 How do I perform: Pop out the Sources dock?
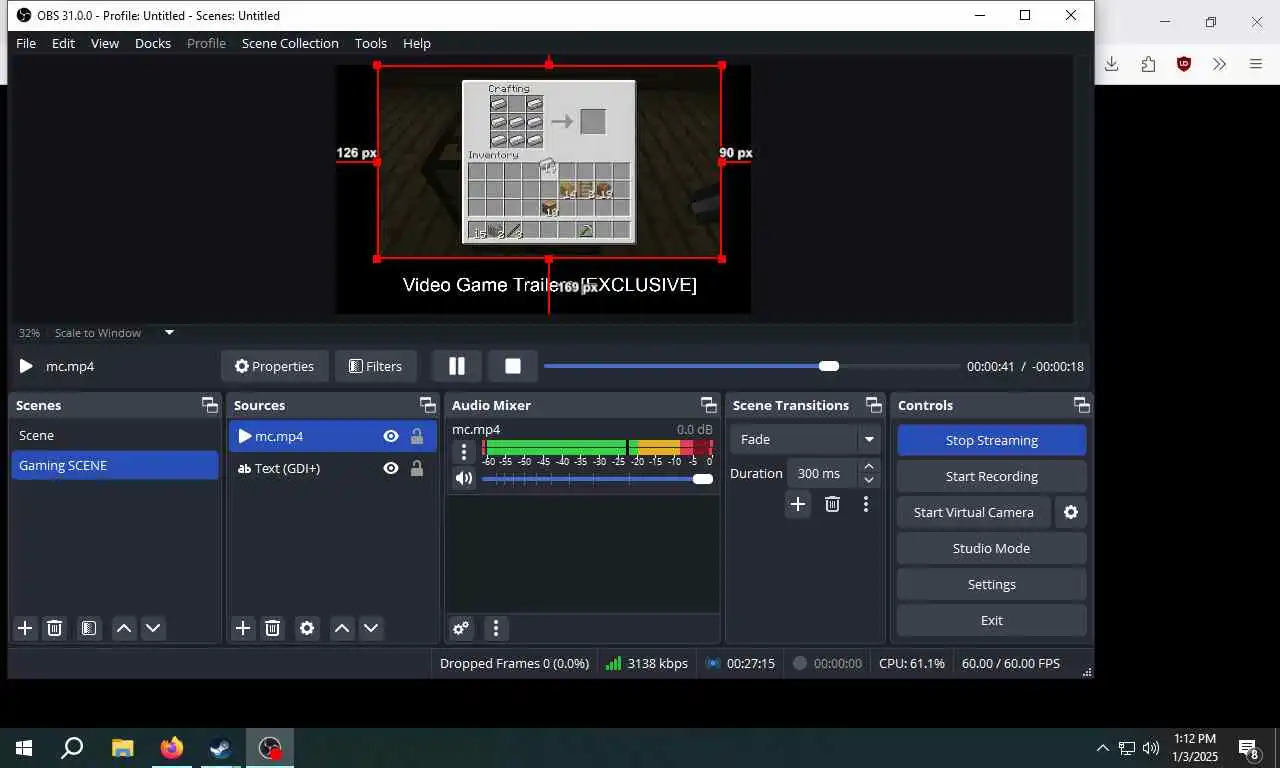click(427, 405)
